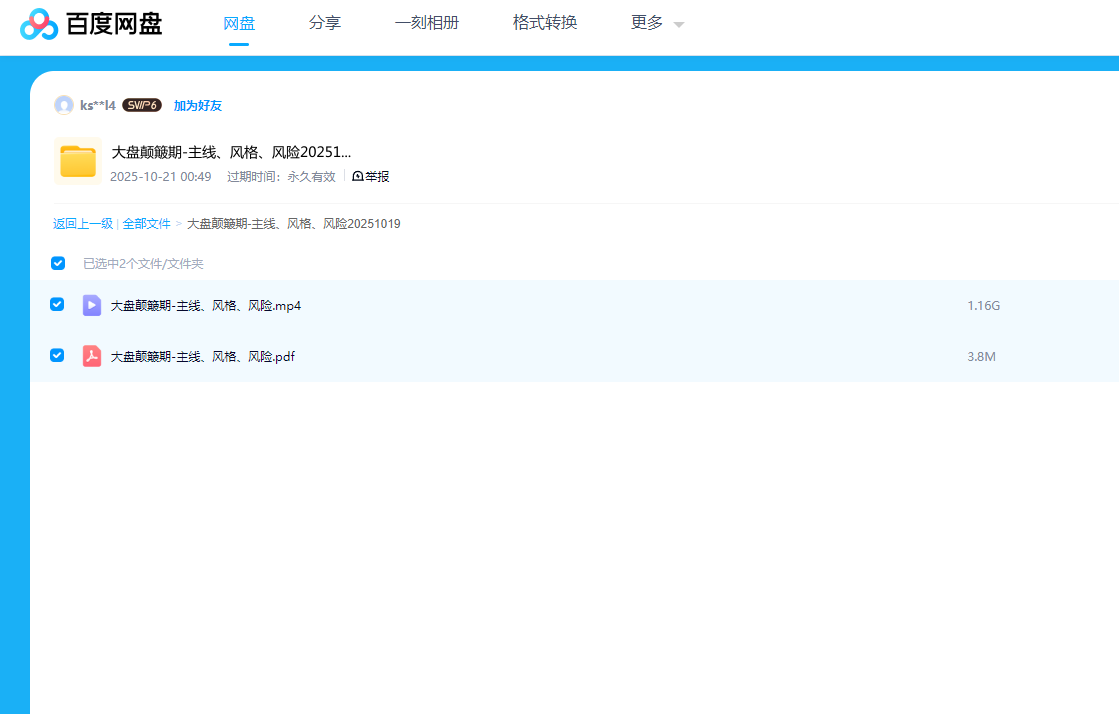The width and height of the screenshot is (1119, 714).
Task: Click the SVIP6 membership badge
Action: pos(142,105)
